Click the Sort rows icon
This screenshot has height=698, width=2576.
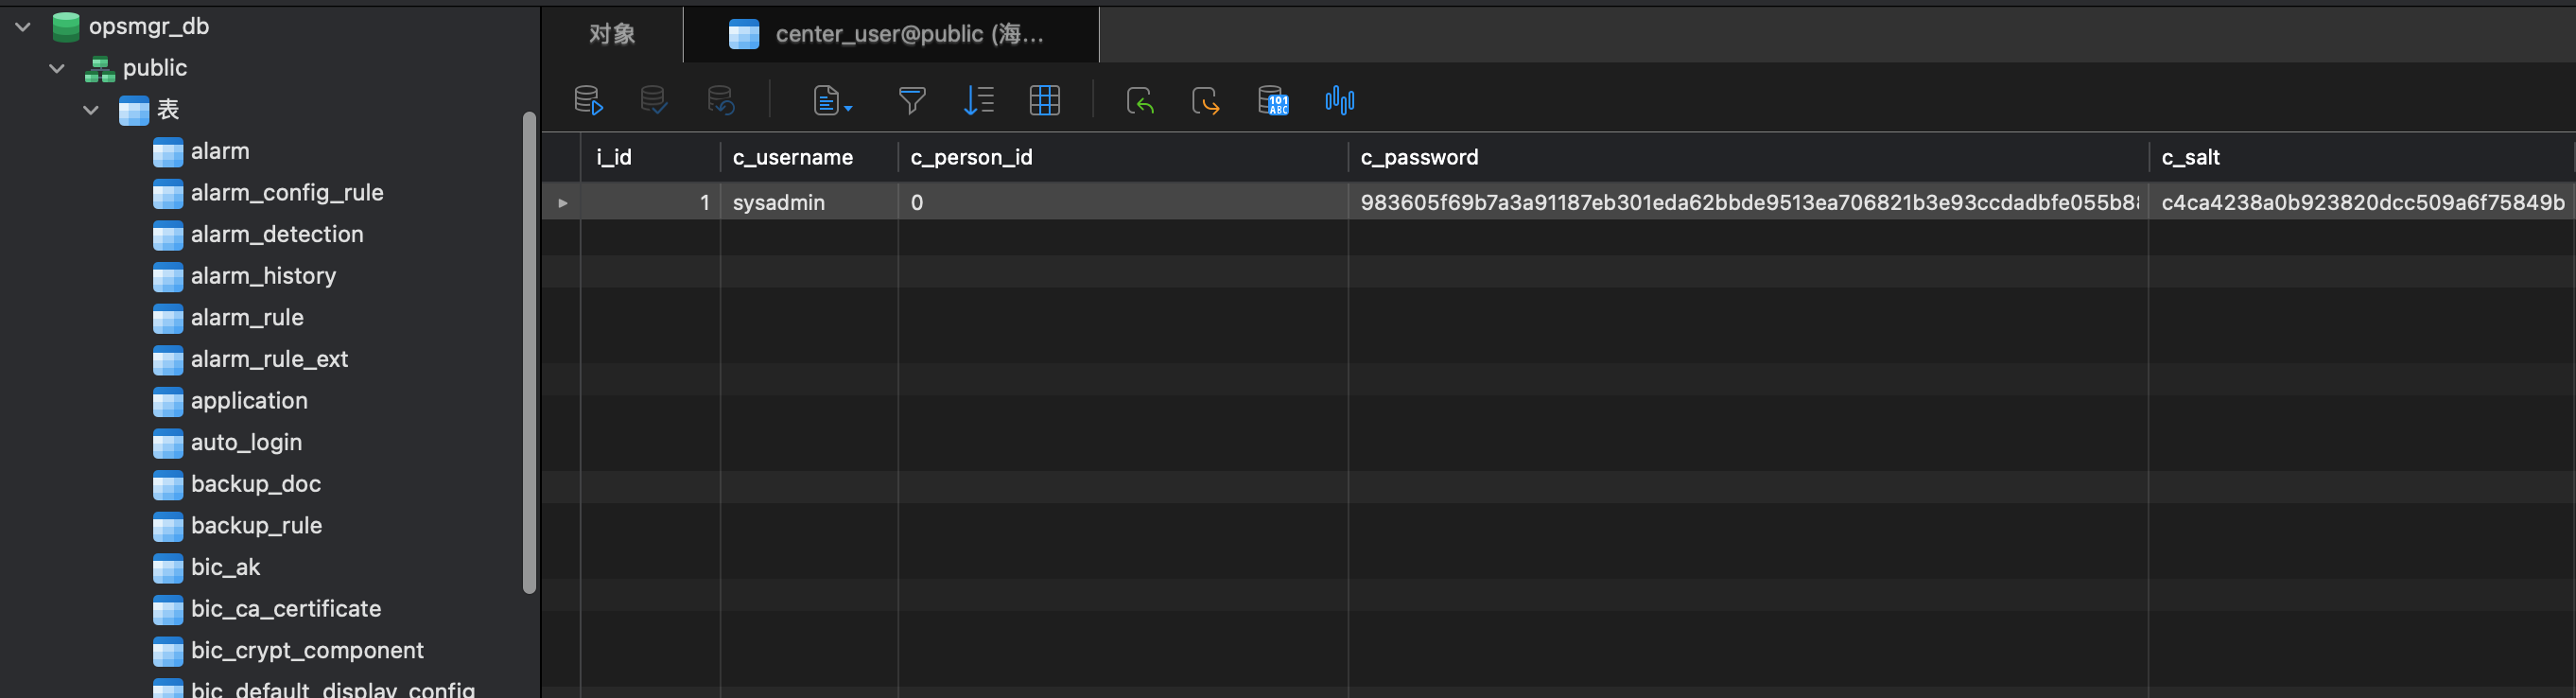coord(978,100)
